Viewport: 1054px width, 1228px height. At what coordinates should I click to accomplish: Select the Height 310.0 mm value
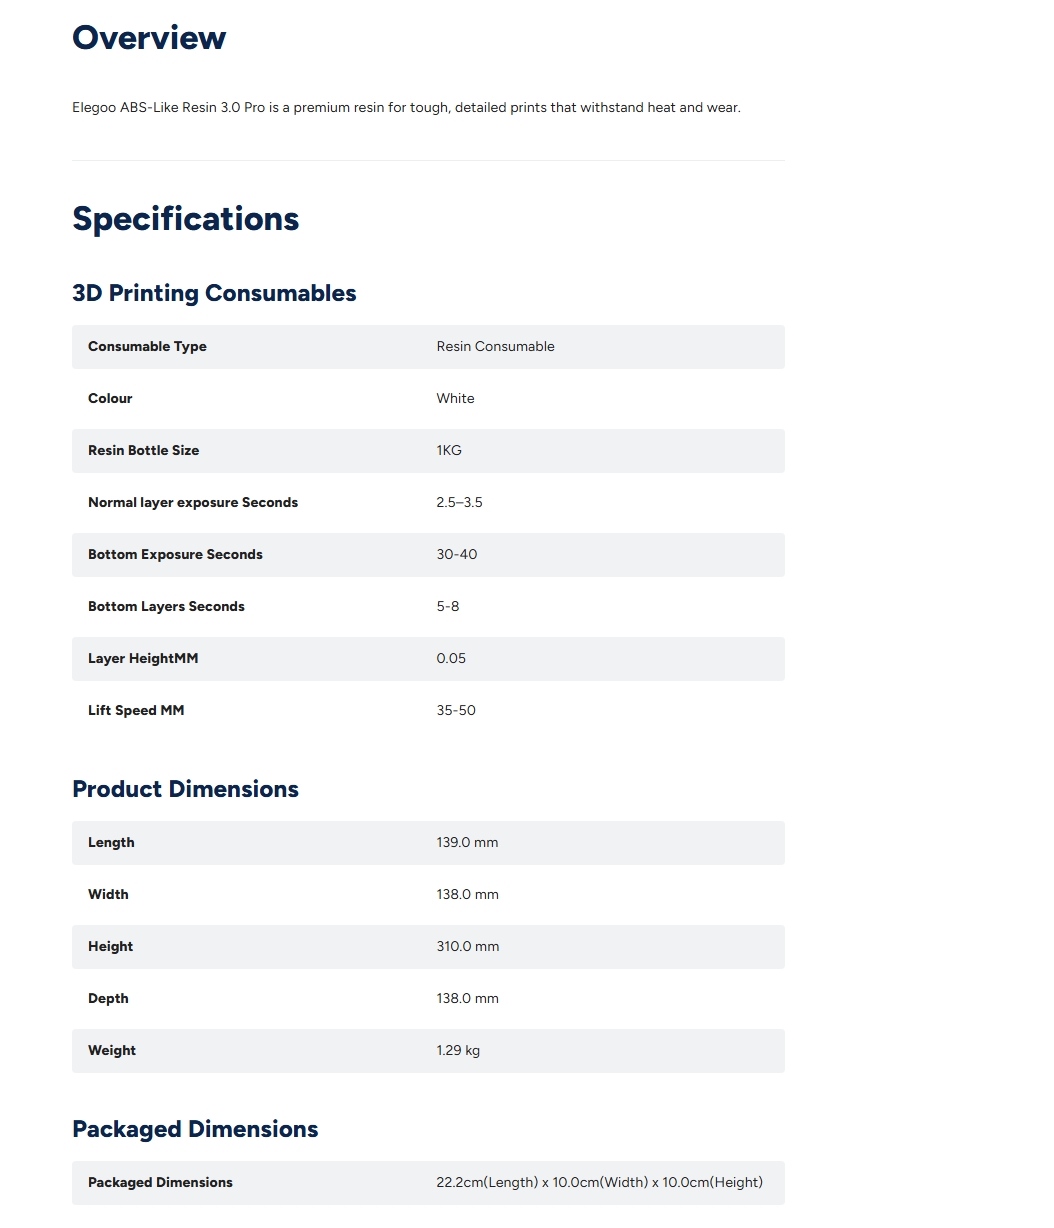(x=467, y=947)
